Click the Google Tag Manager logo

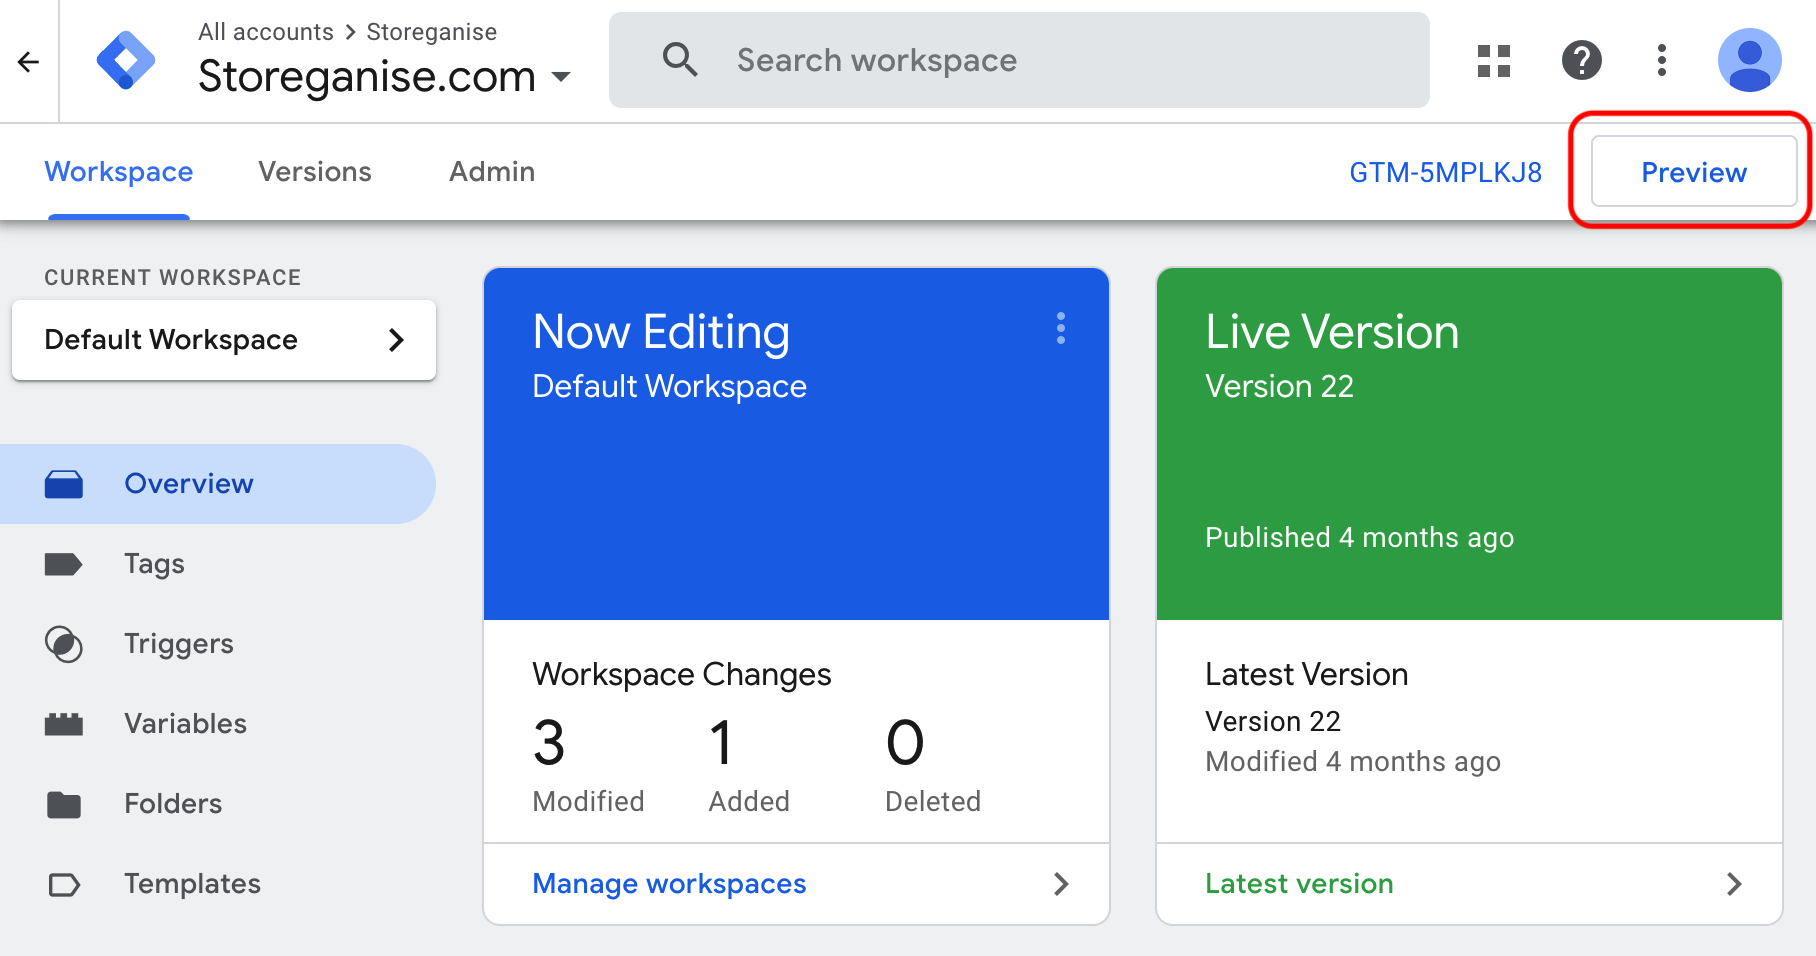pyautogui.click(x=126, y=61)
